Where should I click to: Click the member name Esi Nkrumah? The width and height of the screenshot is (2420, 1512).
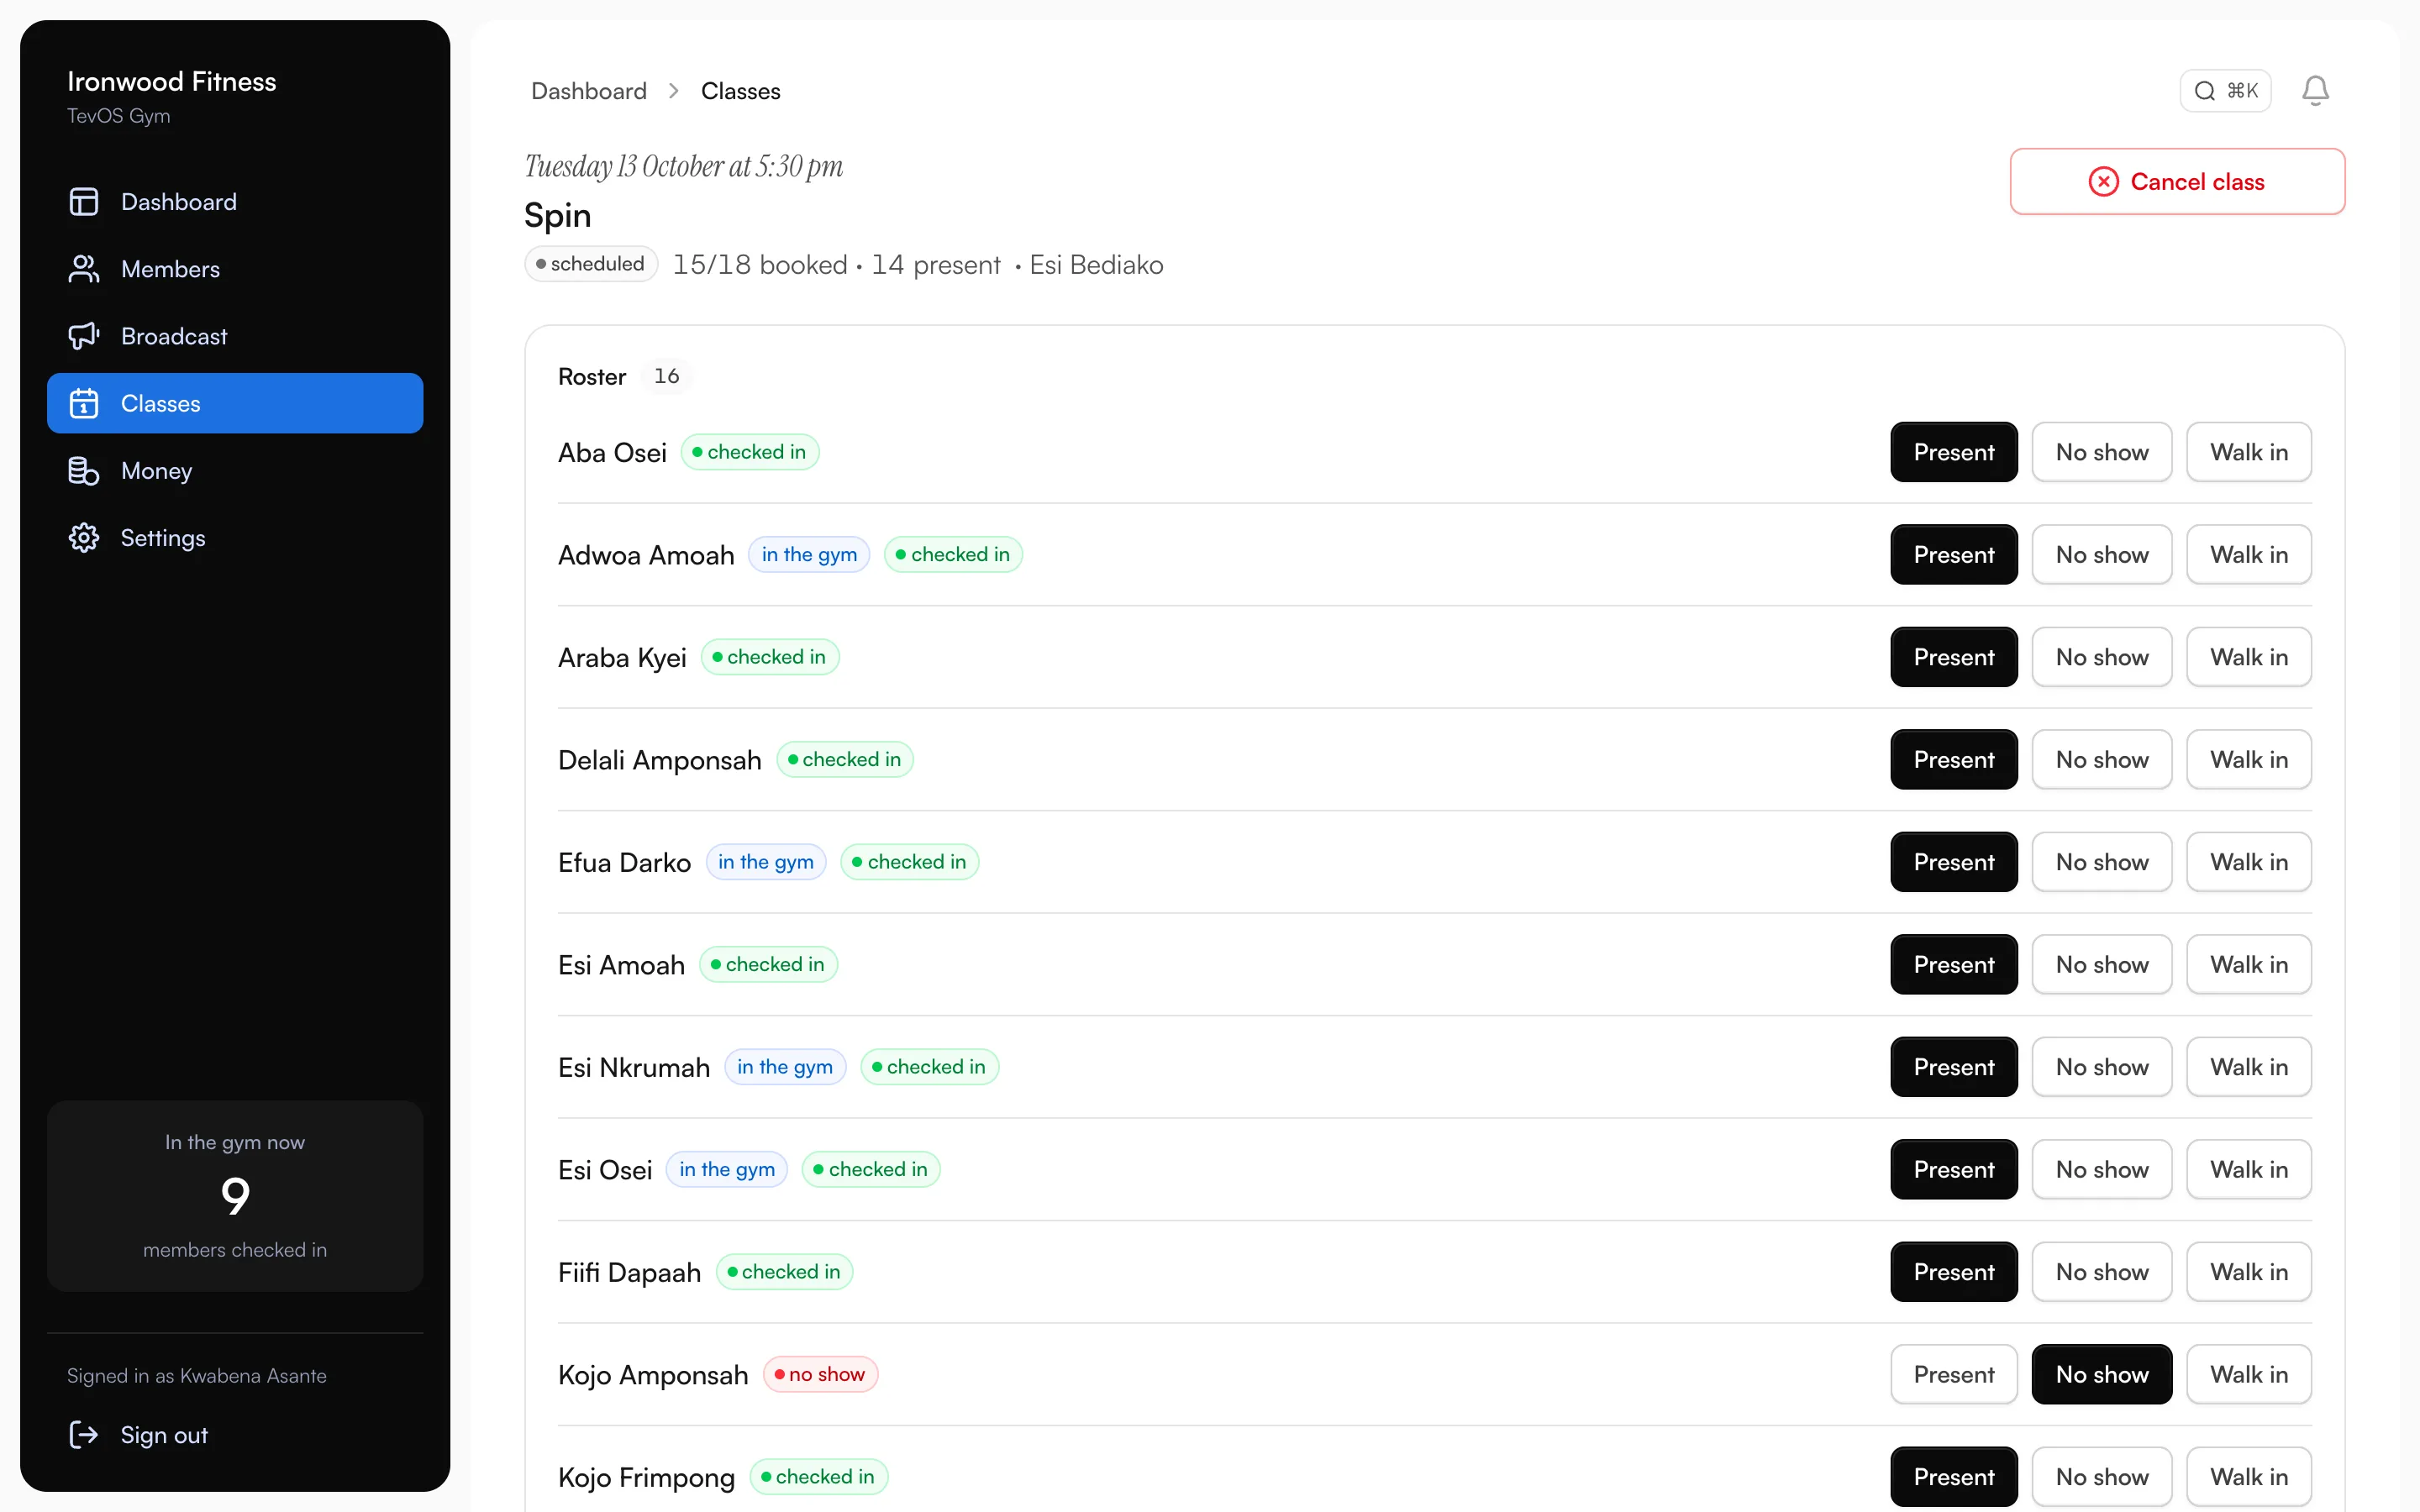tap(634, 1068)
